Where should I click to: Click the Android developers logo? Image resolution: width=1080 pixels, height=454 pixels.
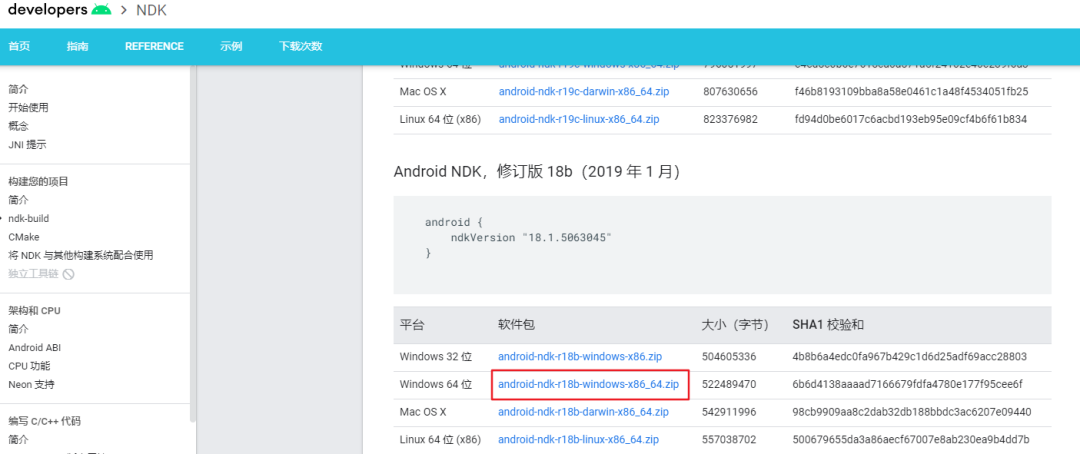click(59, 10)
